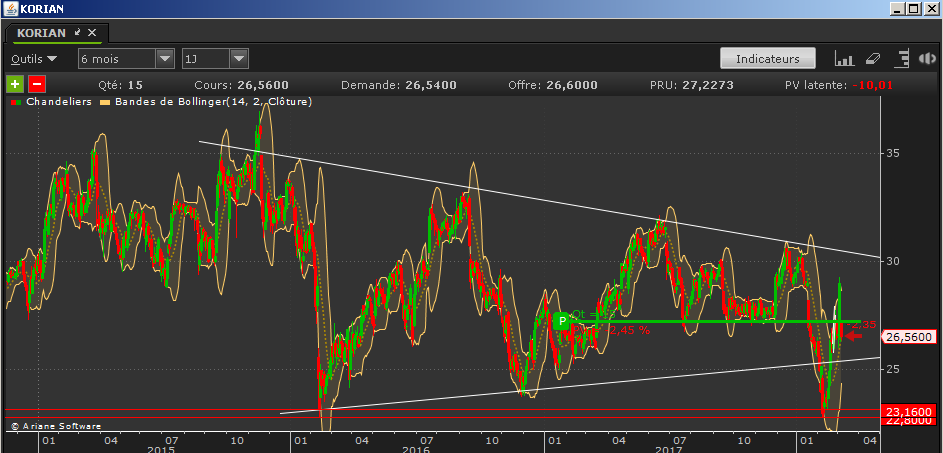Open the bar chart style icon

point(844,59)
